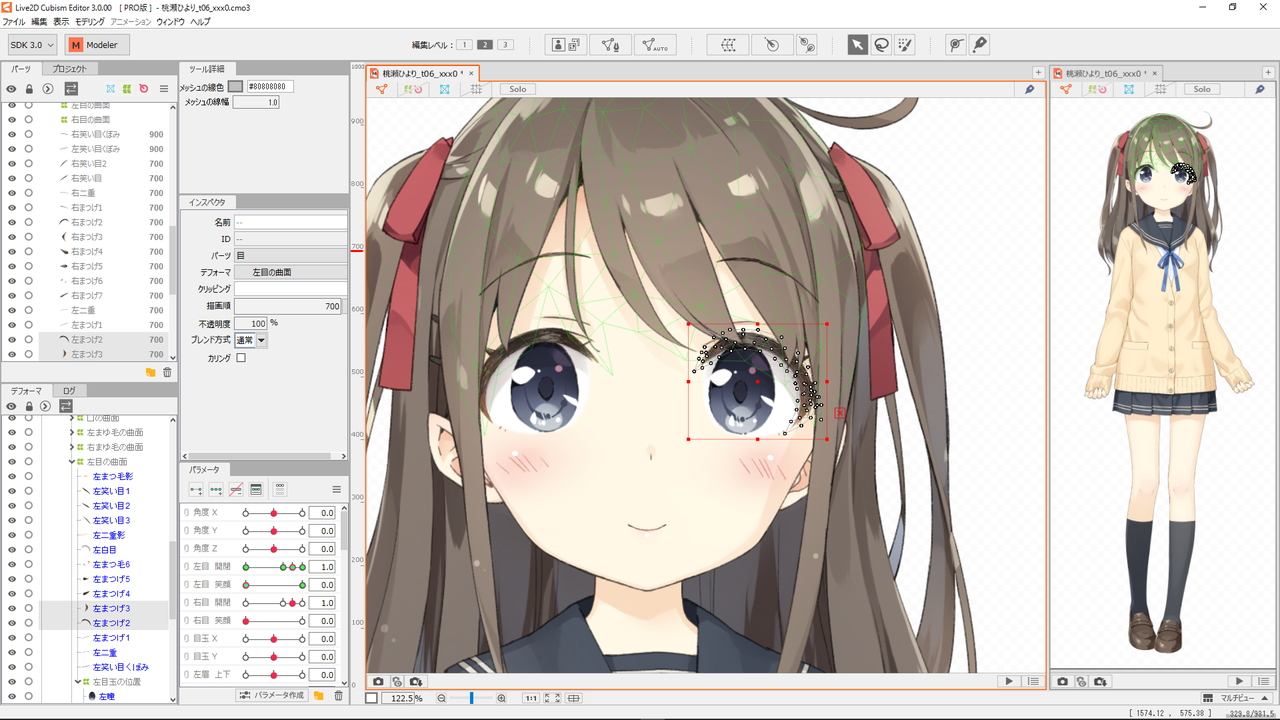The image size is (1280, 720).
Task: Click the create warp deformer icon
Action: 728,45
